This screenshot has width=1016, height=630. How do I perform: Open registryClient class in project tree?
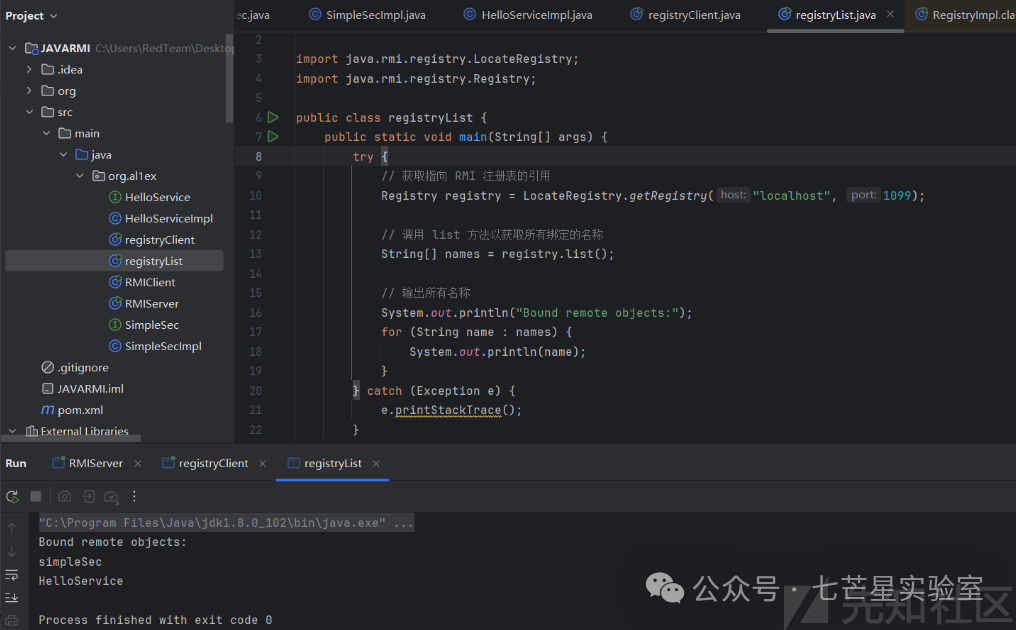click(159, 240)
